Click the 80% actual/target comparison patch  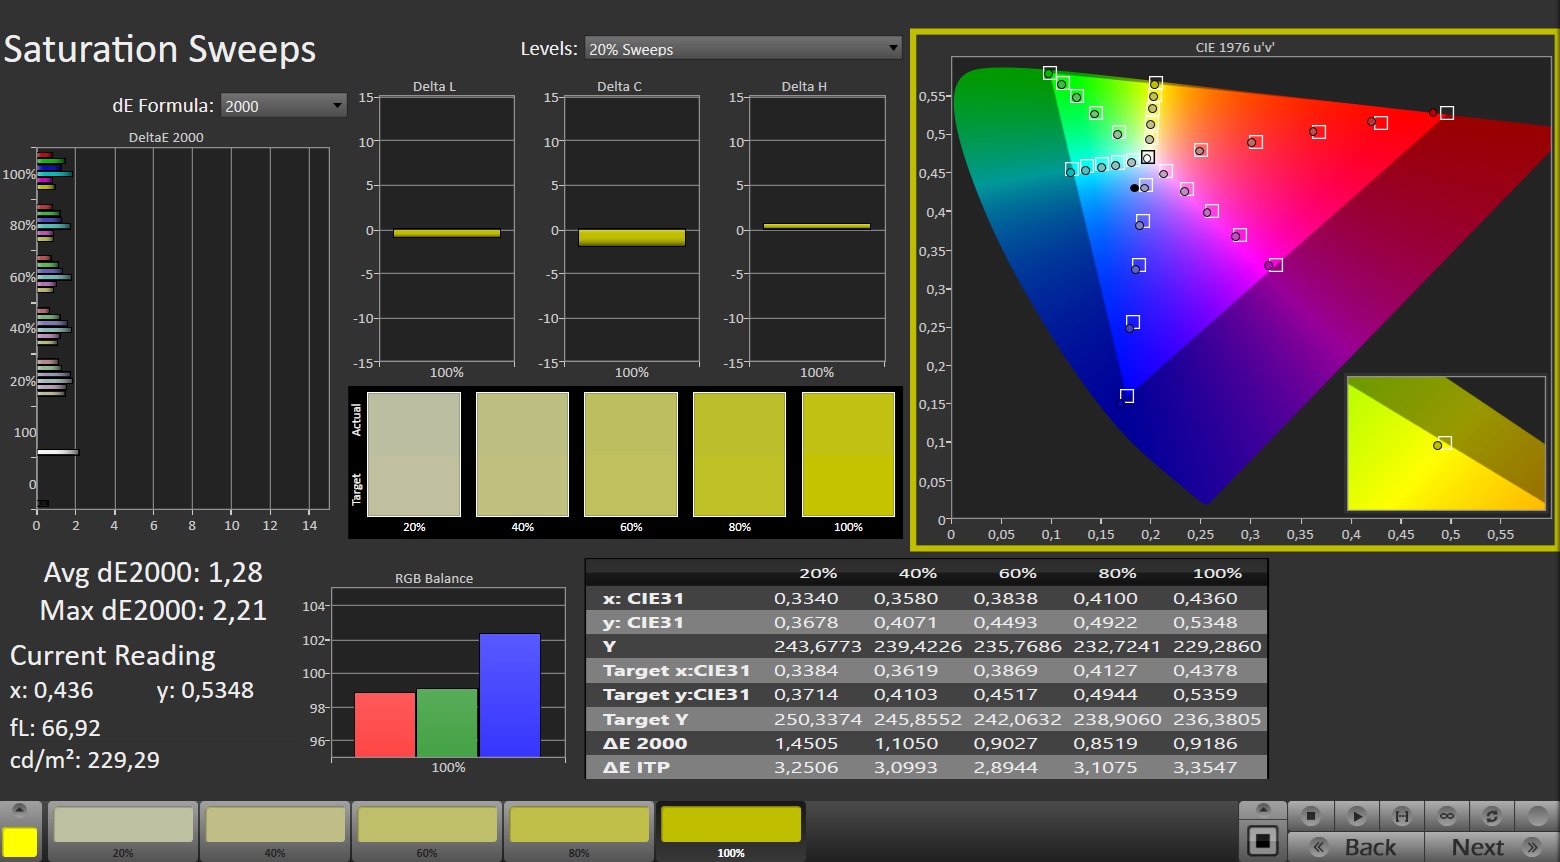pos(739,455)
